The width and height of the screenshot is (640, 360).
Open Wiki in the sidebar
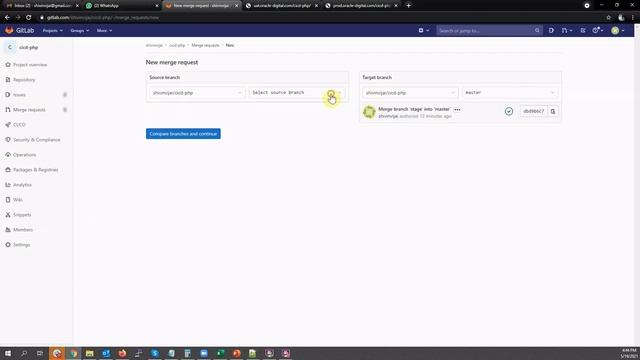14,200
